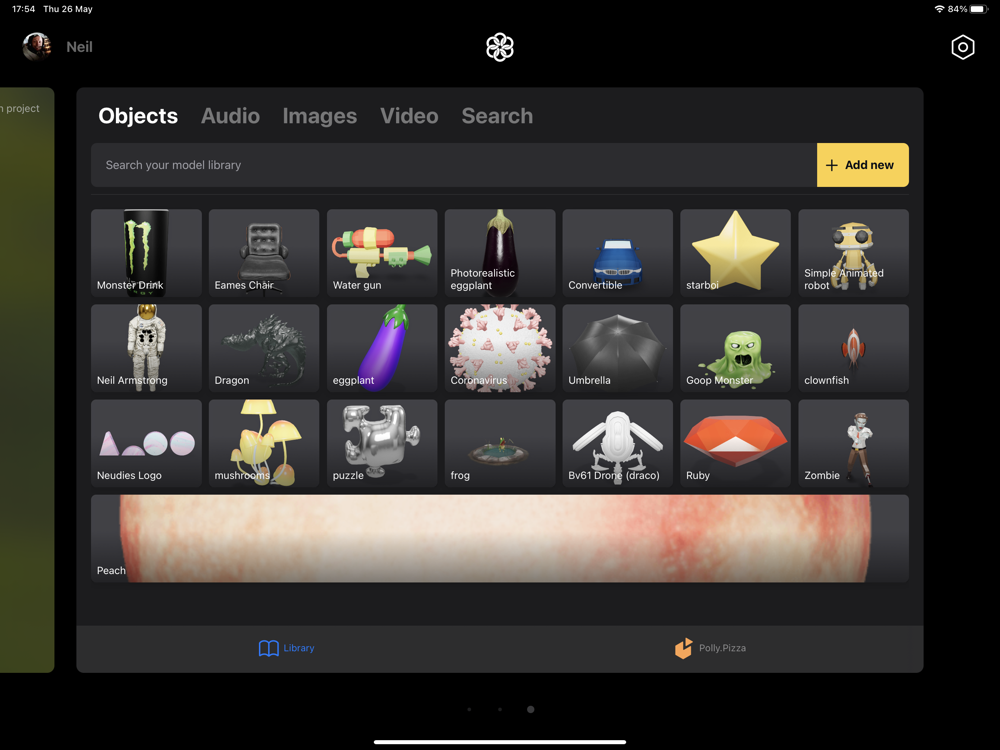Open the hexagon settings icon

click(962, 47)
